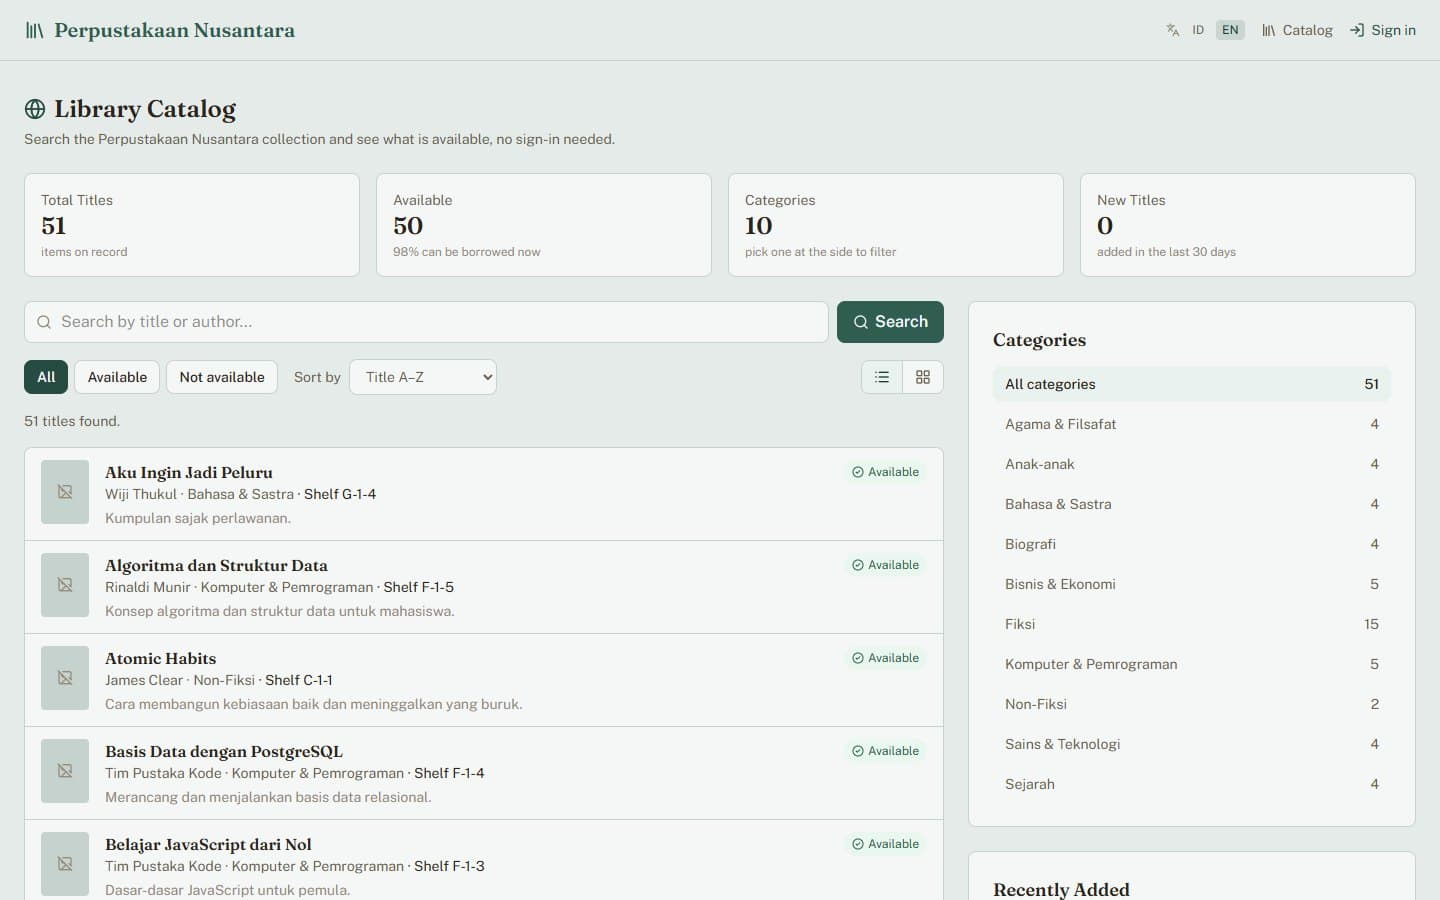Switch to list view
The image size is (1440, 900).
(x=882, y=377)
